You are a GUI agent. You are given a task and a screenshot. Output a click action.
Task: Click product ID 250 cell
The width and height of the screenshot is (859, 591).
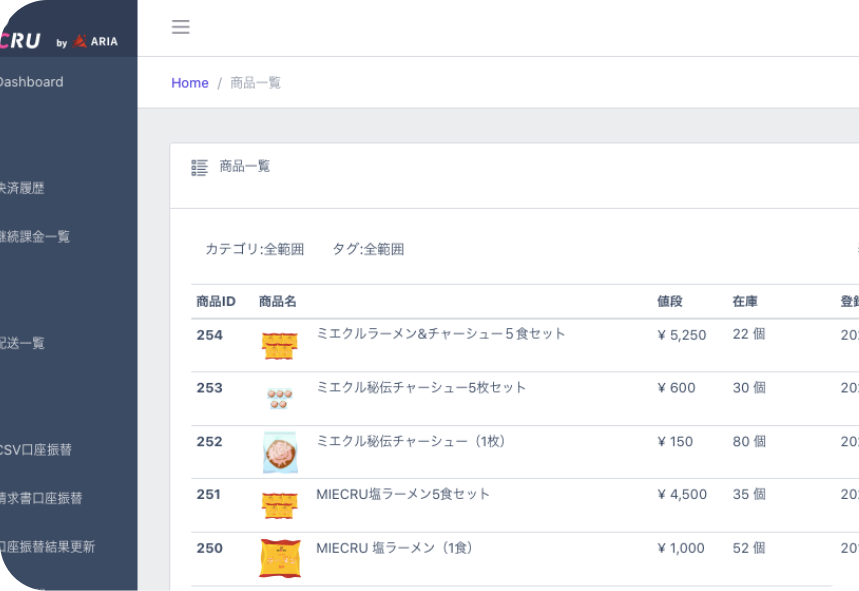(210, 548)
